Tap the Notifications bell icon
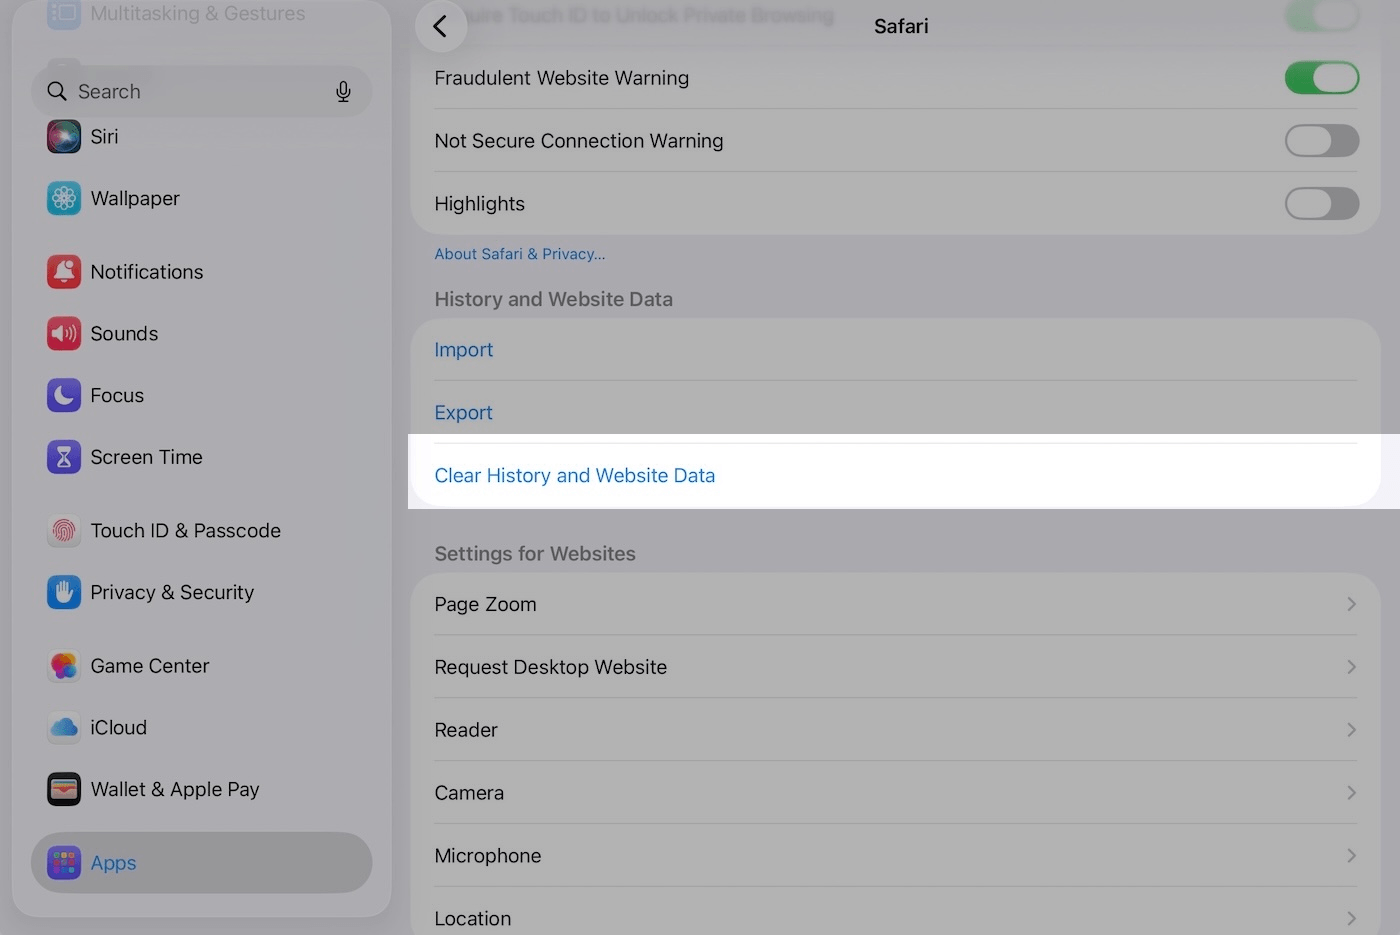 point(64,272)
